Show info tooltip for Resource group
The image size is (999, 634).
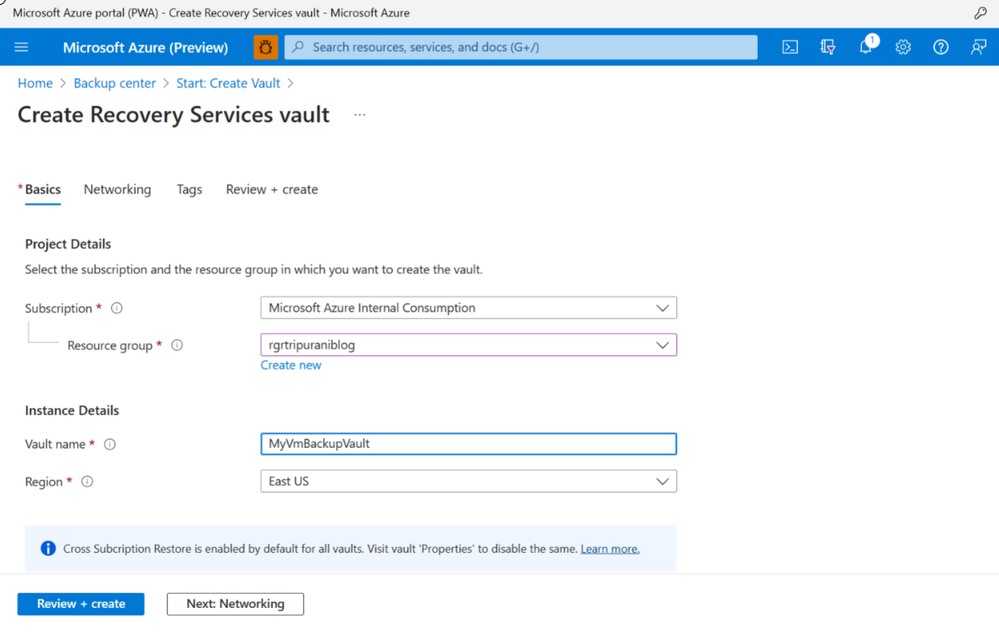pos(177,345)
